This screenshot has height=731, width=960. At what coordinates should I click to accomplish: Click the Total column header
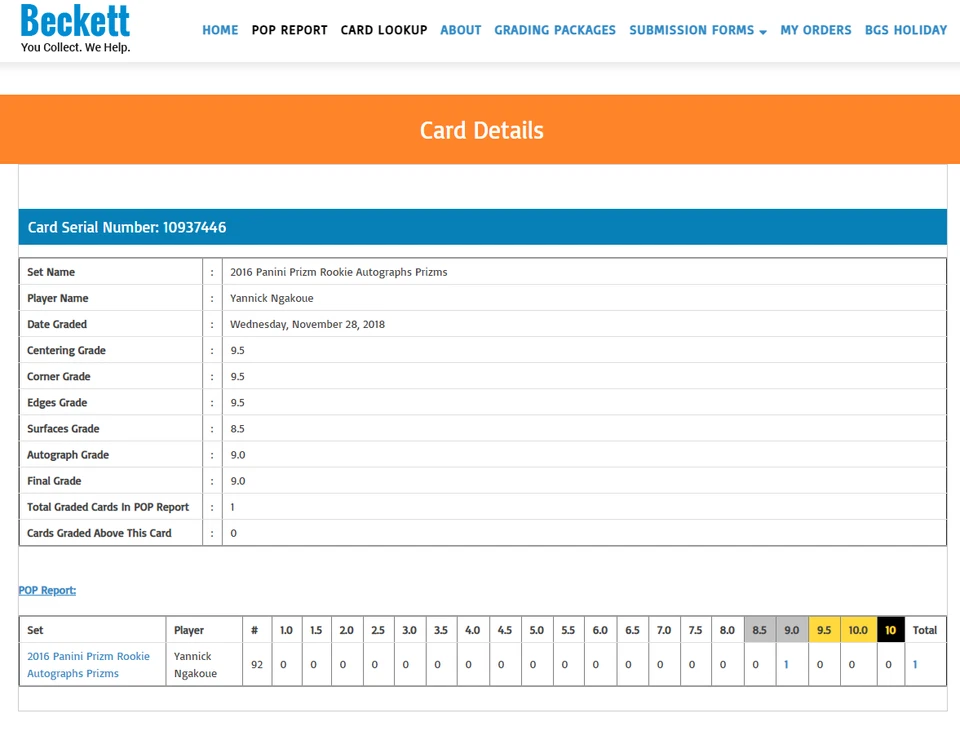pyautogui.click(x=924, y=630)
